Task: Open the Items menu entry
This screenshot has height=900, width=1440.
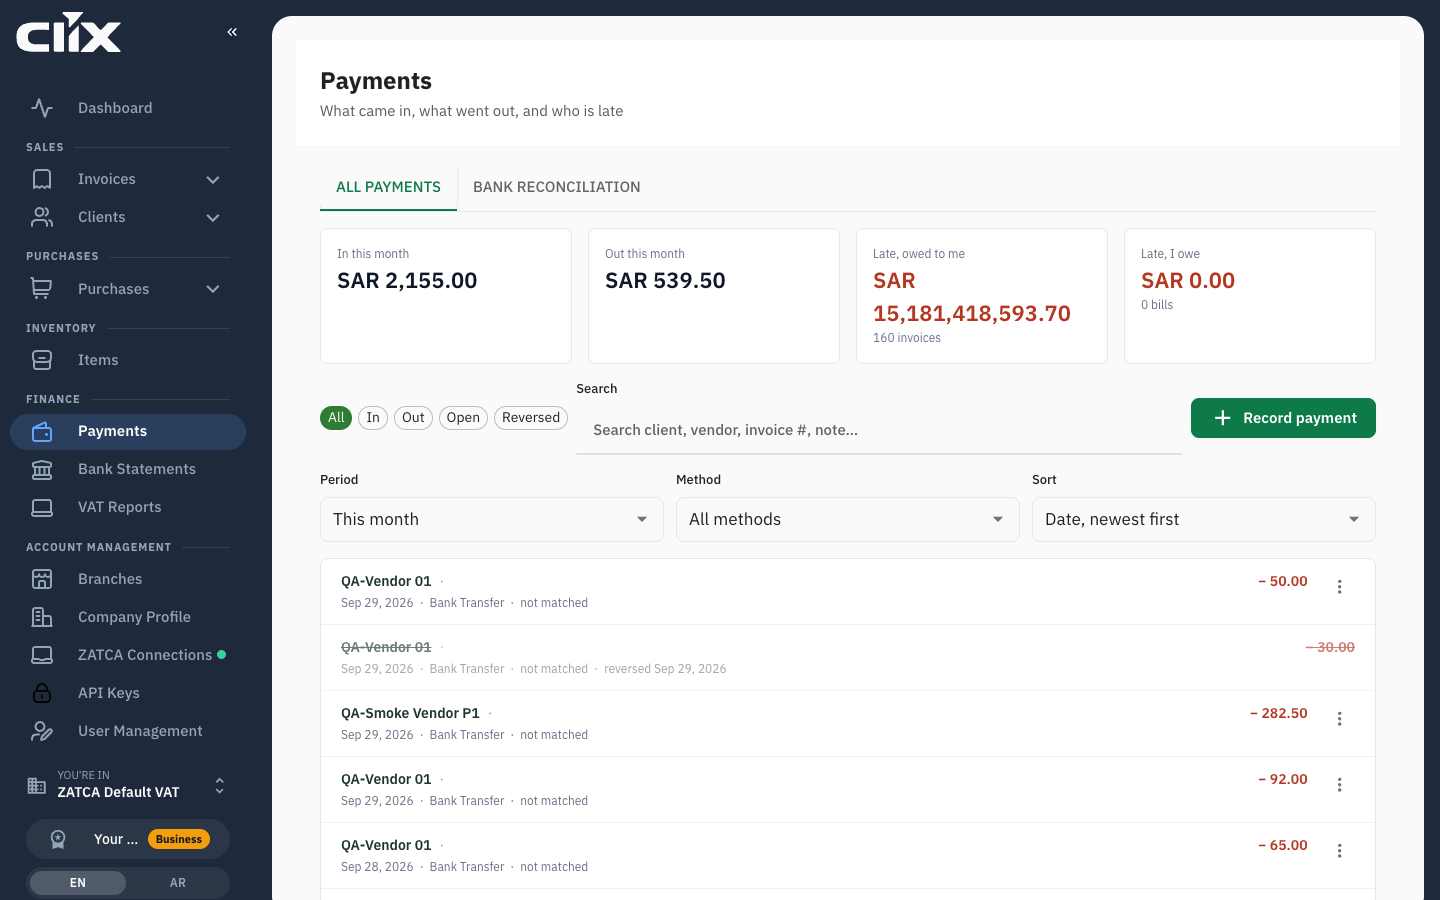Action: 128,360
